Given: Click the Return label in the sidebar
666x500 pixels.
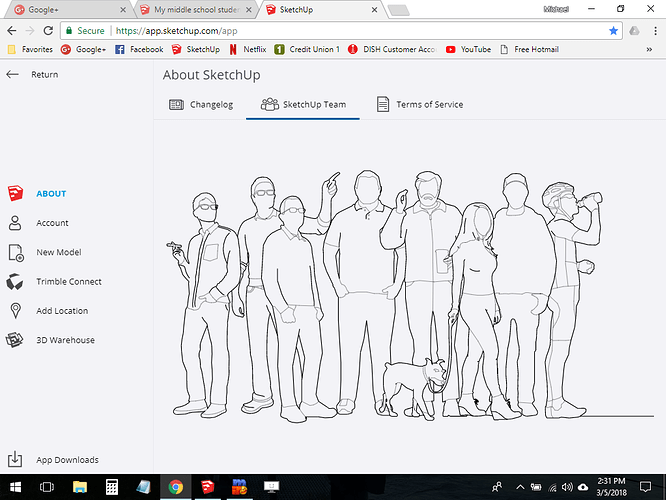Looking at the screenshot, I should click(x=45, y=74).
